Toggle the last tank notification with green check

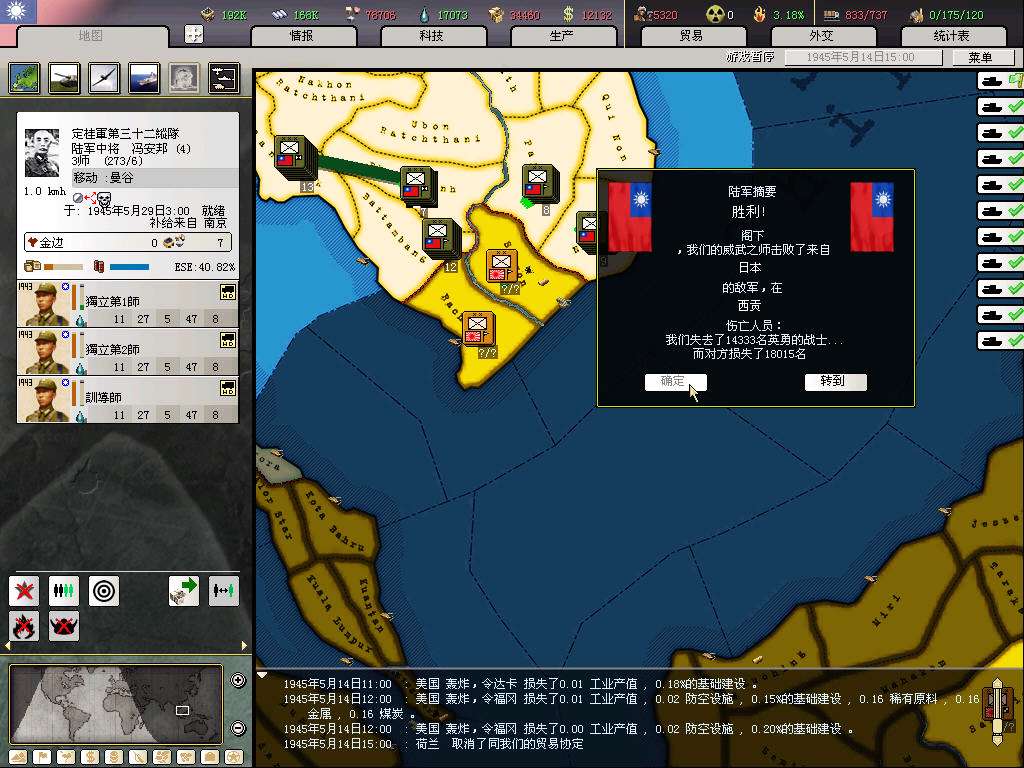pyautogui.click(x=1001, y=341)
